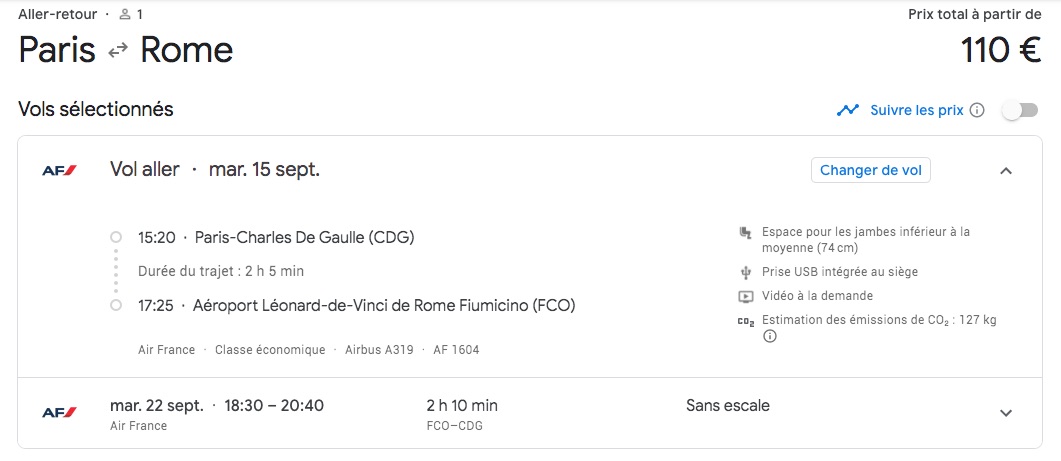
Task: Click the CO2 emissions info icon
Action: [769, 336]
